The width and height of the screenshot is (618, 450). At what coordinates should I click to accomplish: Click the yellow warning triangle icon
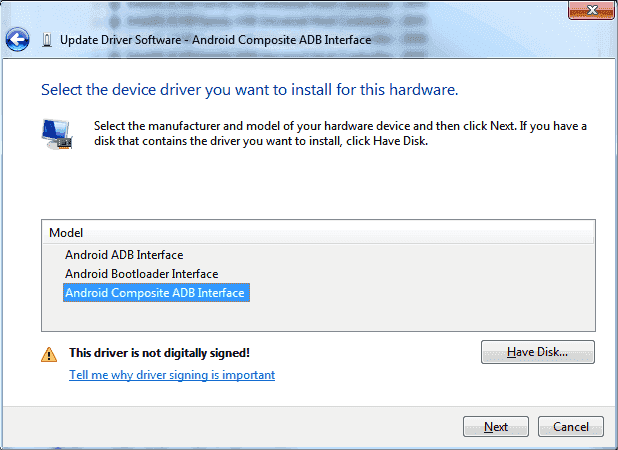[x=49, y=354]
